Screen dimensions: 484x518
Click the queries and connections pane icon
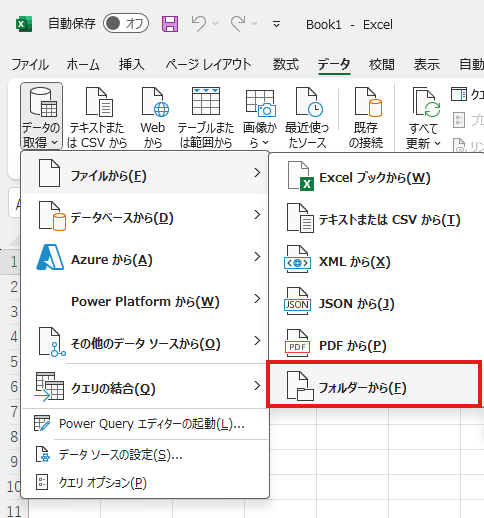pyautogui.click(x=459, y=94)
